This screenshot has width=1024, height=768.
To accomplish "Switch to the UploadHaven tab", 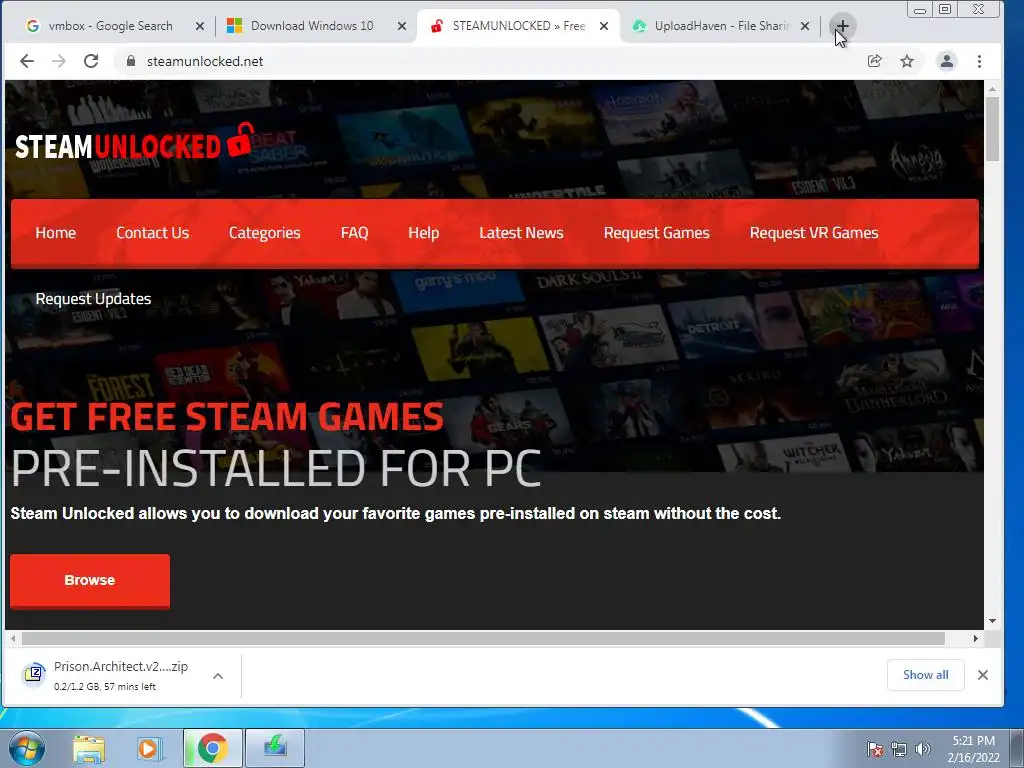I will point(722,26).
